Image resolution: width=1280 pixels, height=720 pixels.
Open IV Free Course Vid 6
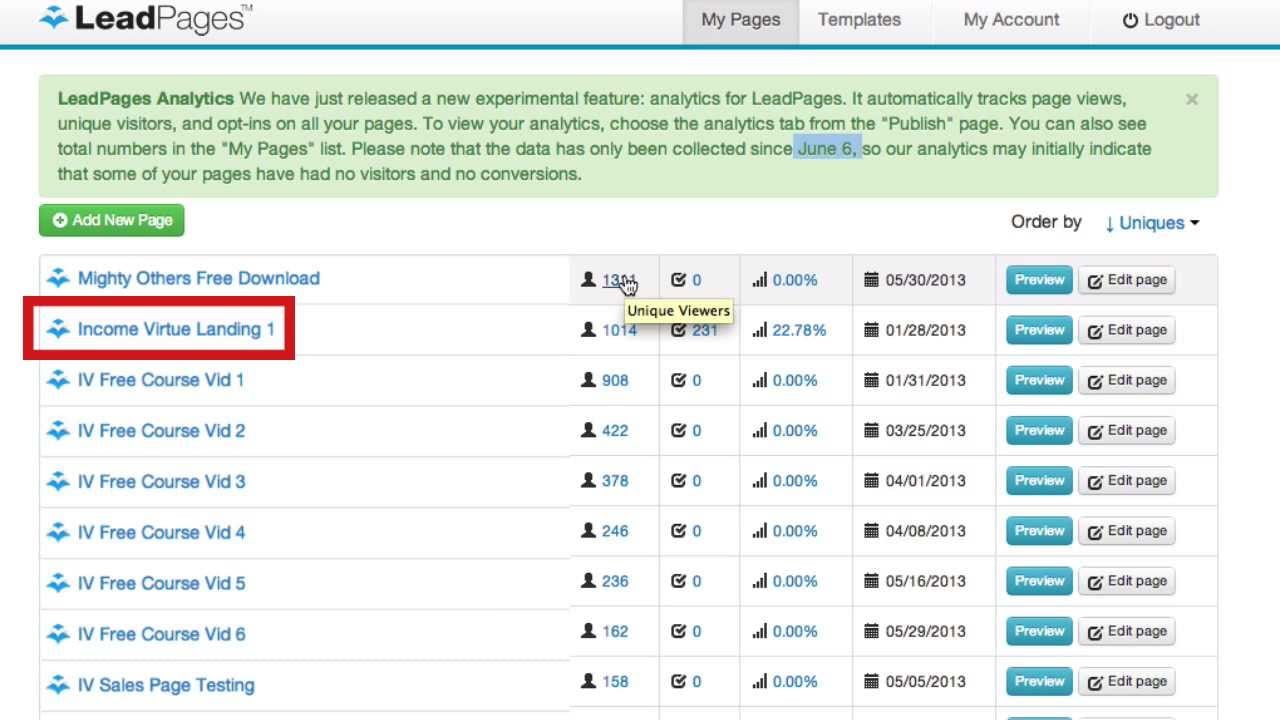tap(161, 634)
